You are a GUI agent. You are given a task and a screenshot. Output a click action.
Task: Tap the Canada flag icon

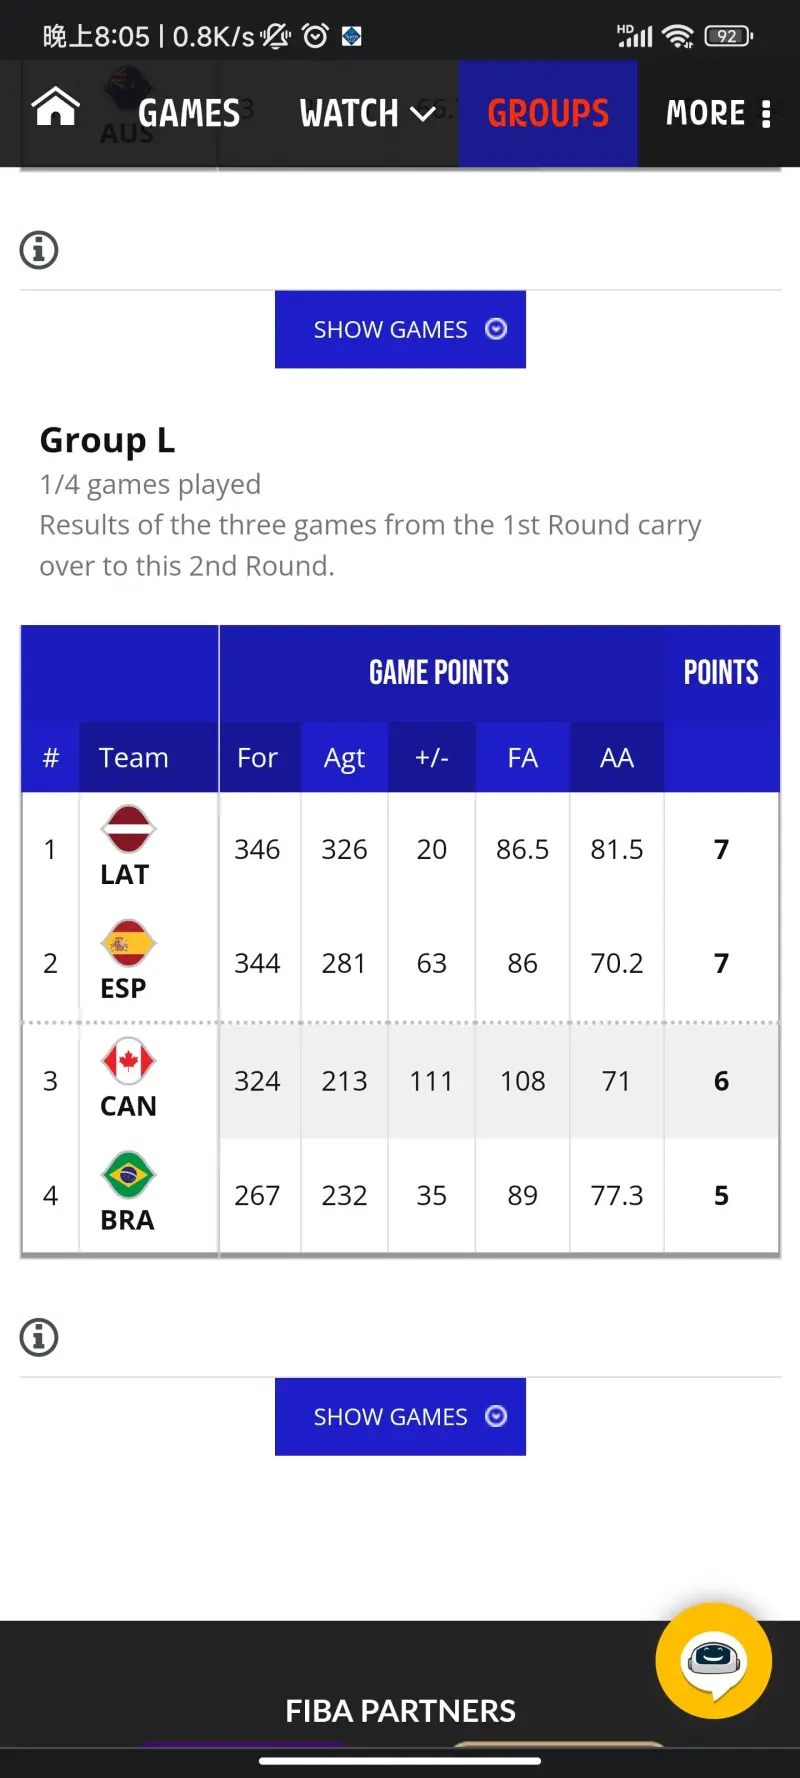(x=128, y=1061)
